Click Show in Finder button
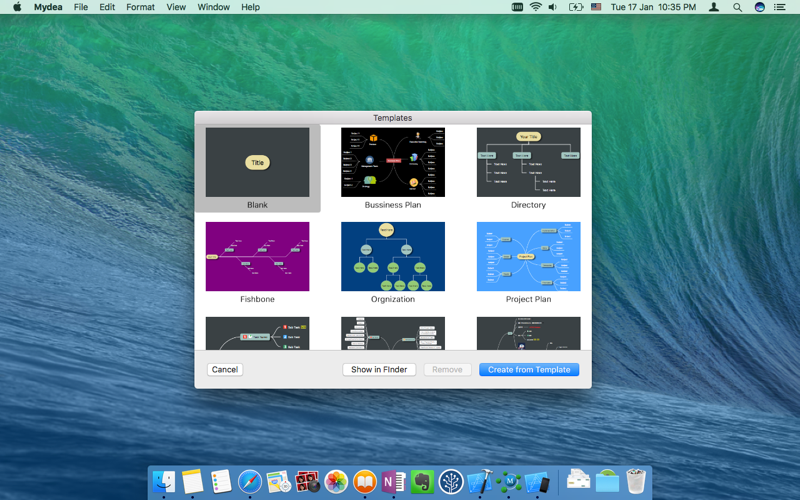Viewport: 800px width, 500px height. [379, 369]
